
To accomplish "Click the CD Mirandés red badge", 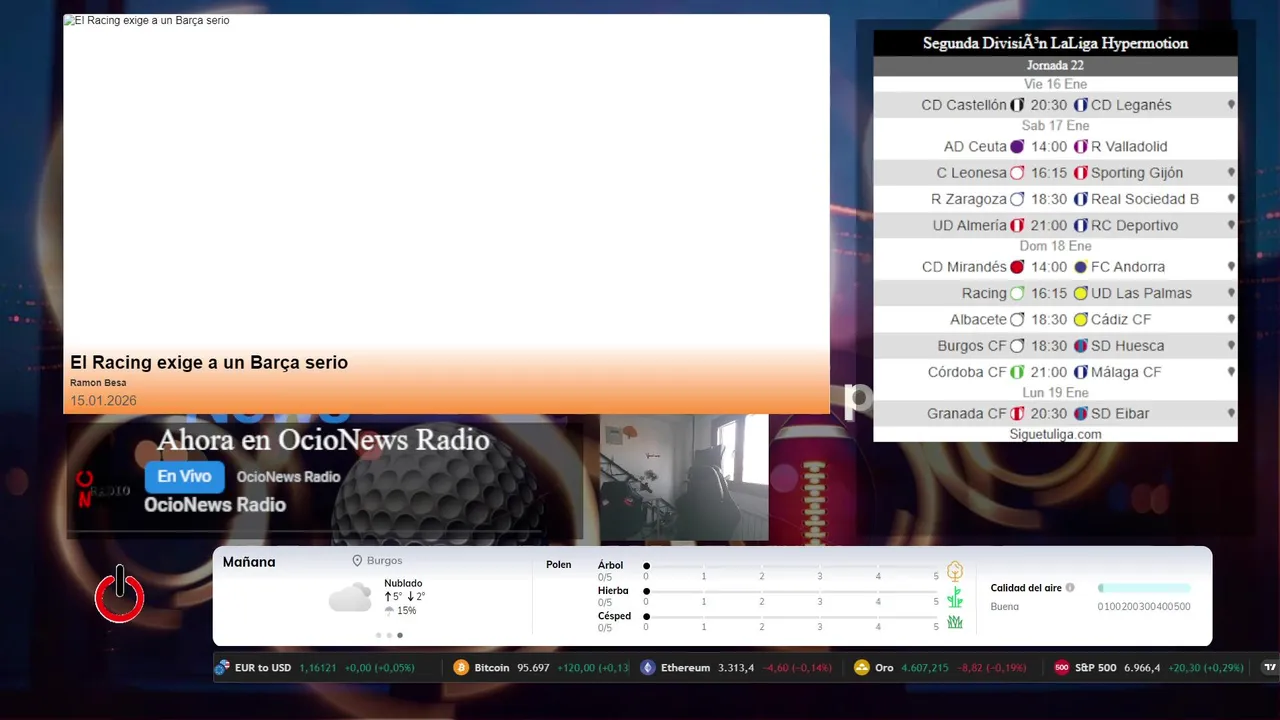I will click(x=1017, y=267).
